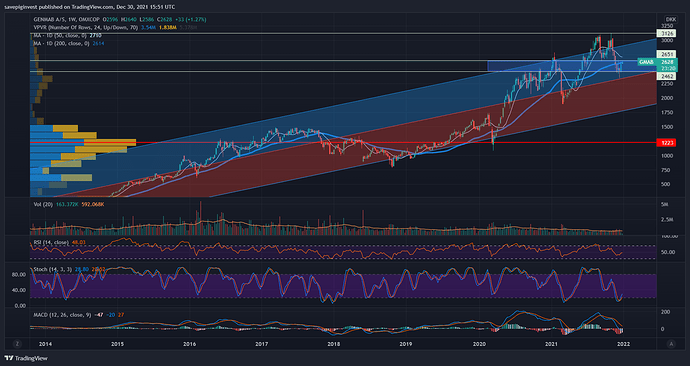
Task: Select the MA 50 indicator legend
Action: coord(61,35)
